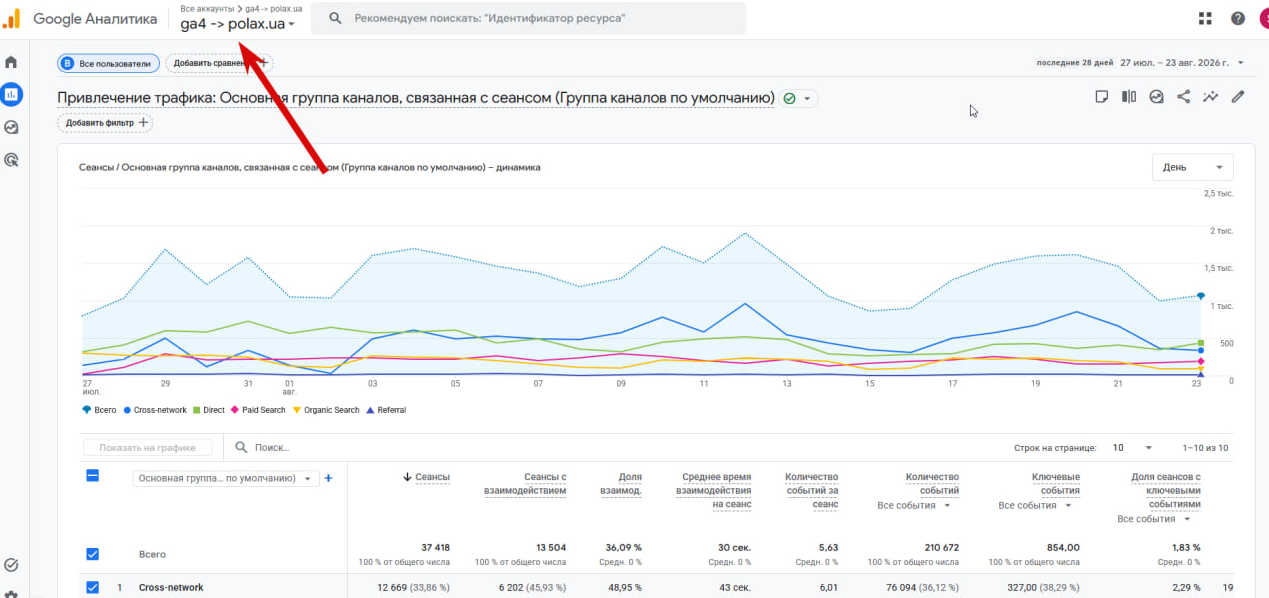Open the primary dimension Основная группа dropdown
The image size is (1269, 598).
coord(226,478)
